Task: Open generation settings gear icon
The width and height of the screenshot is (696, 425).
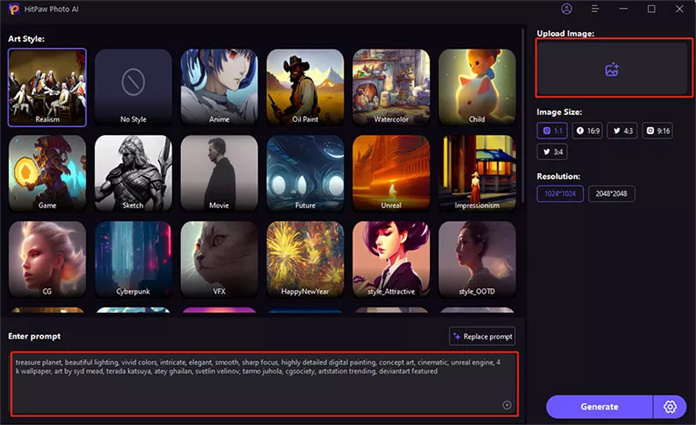Action: (x=670, y=407)
